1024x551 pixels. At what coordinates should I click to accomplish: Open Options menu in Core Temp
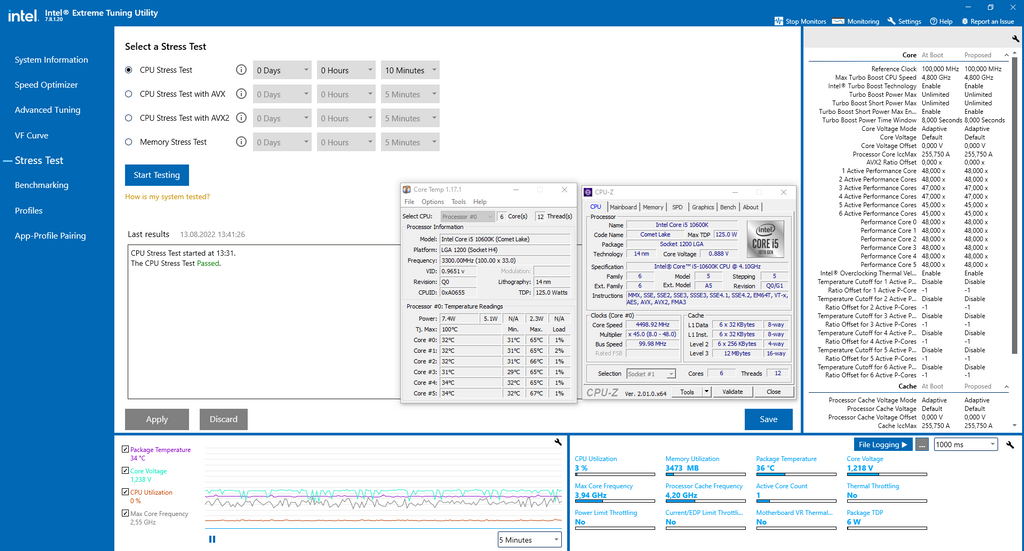pyautogui.click(x=432, y=202)
